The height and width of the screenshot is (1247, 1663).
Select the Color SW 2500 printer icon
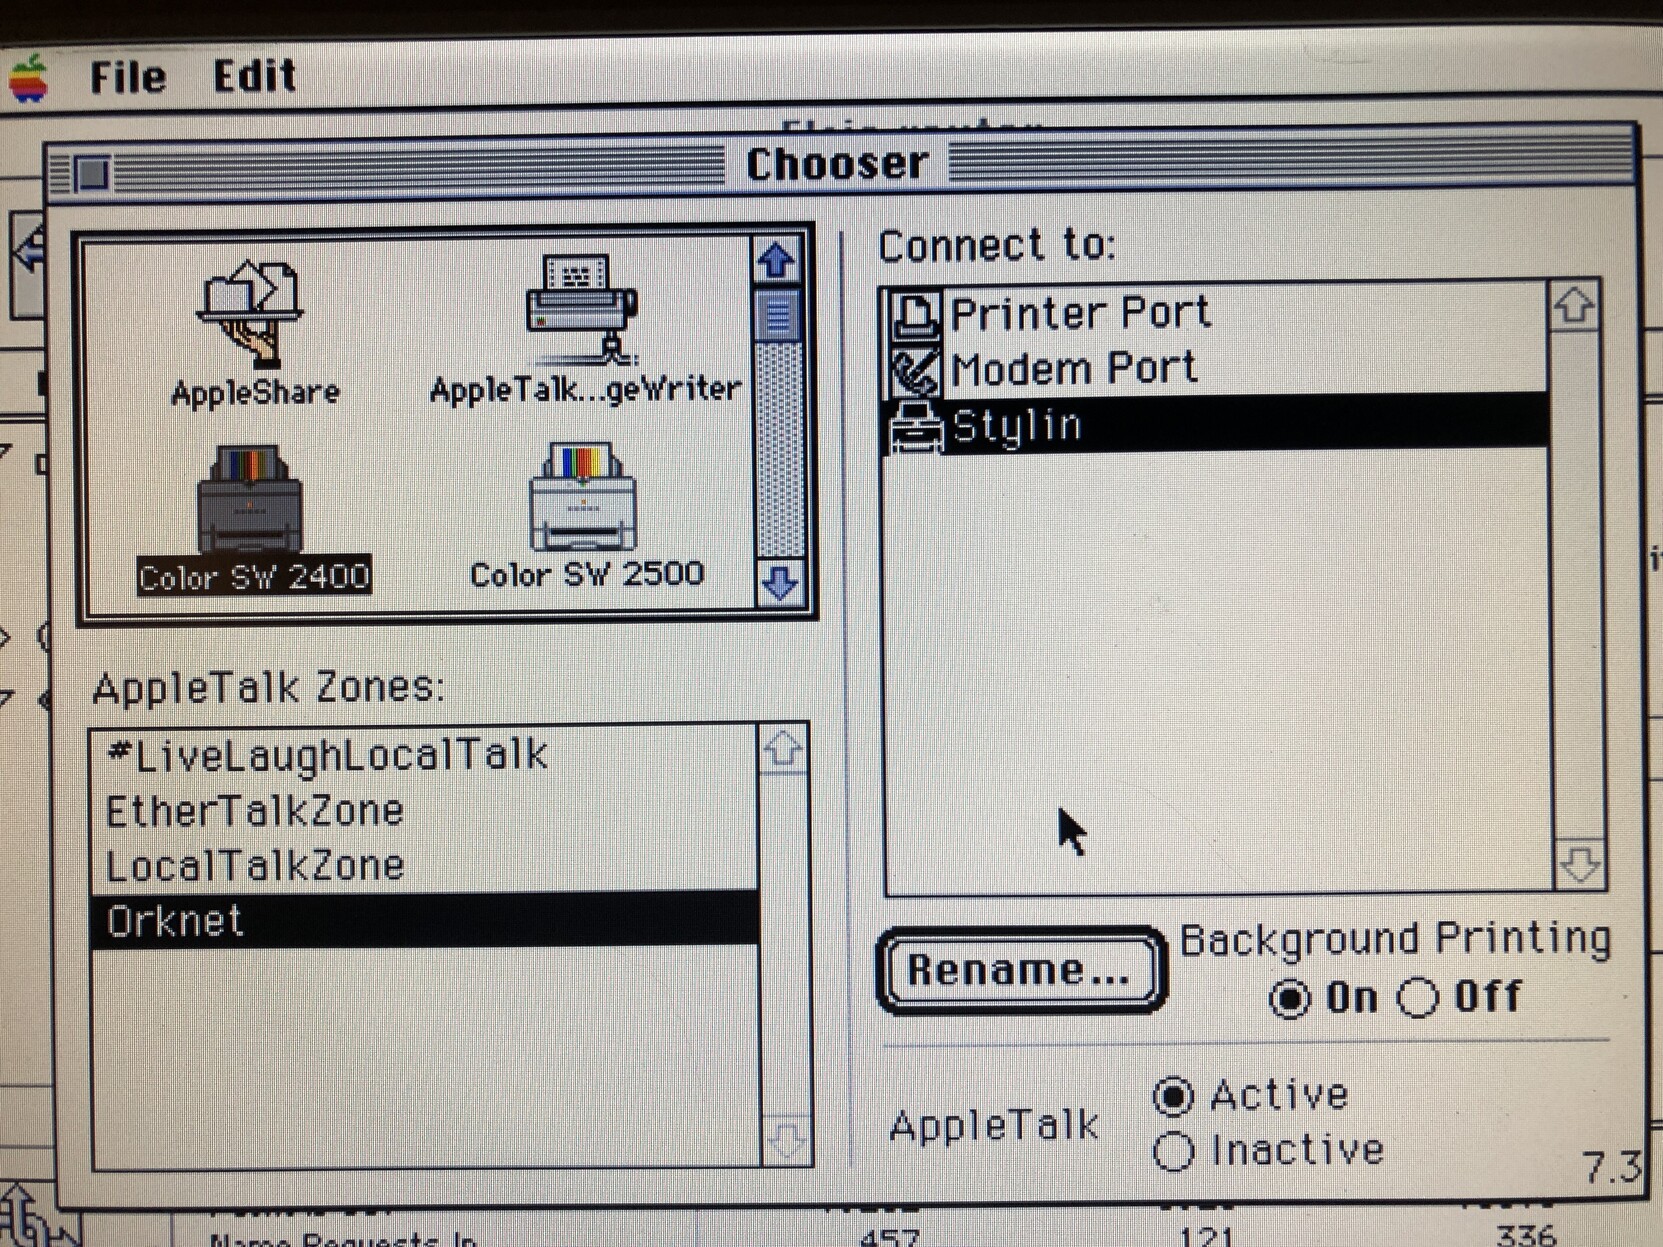point(587,517)
